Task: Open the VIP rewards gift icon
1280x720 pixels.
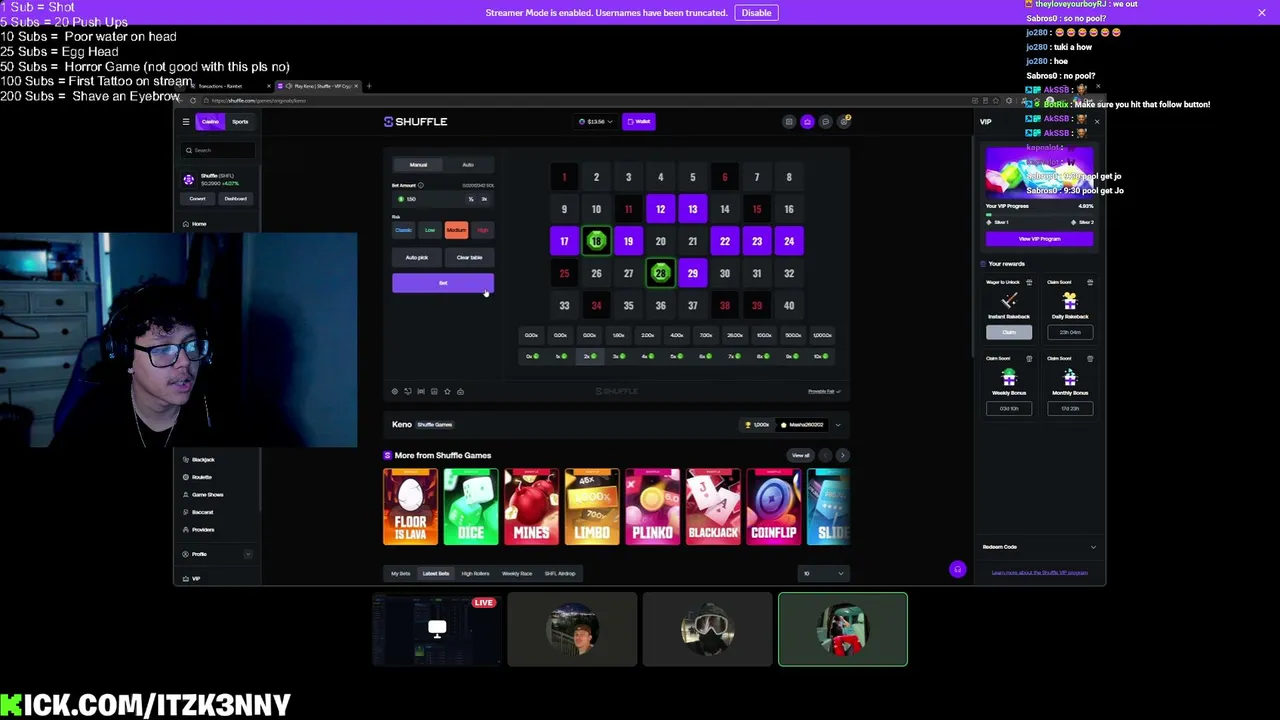Action: click(x=807, y=122)
